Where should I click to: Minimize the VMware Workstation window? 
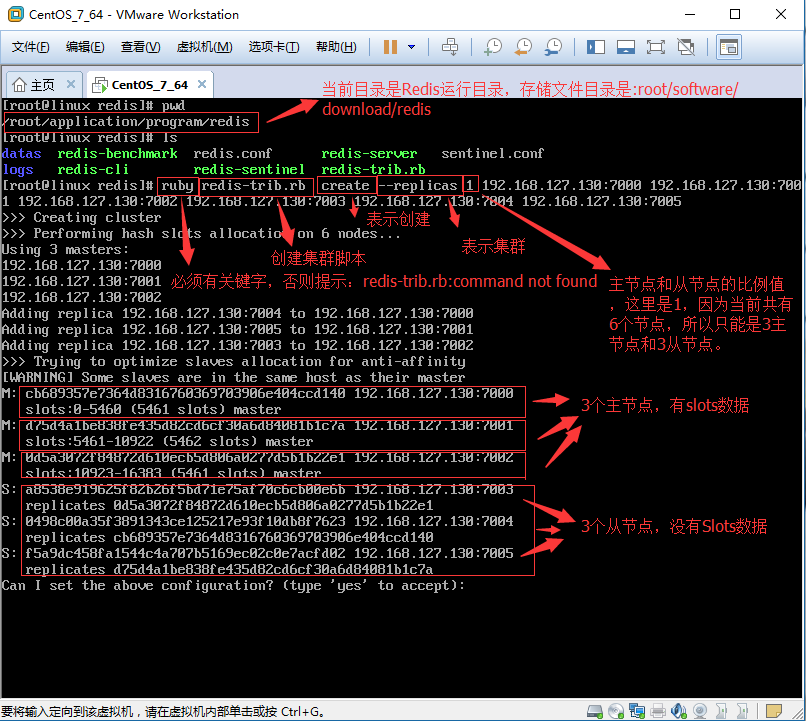click(690, 14)
